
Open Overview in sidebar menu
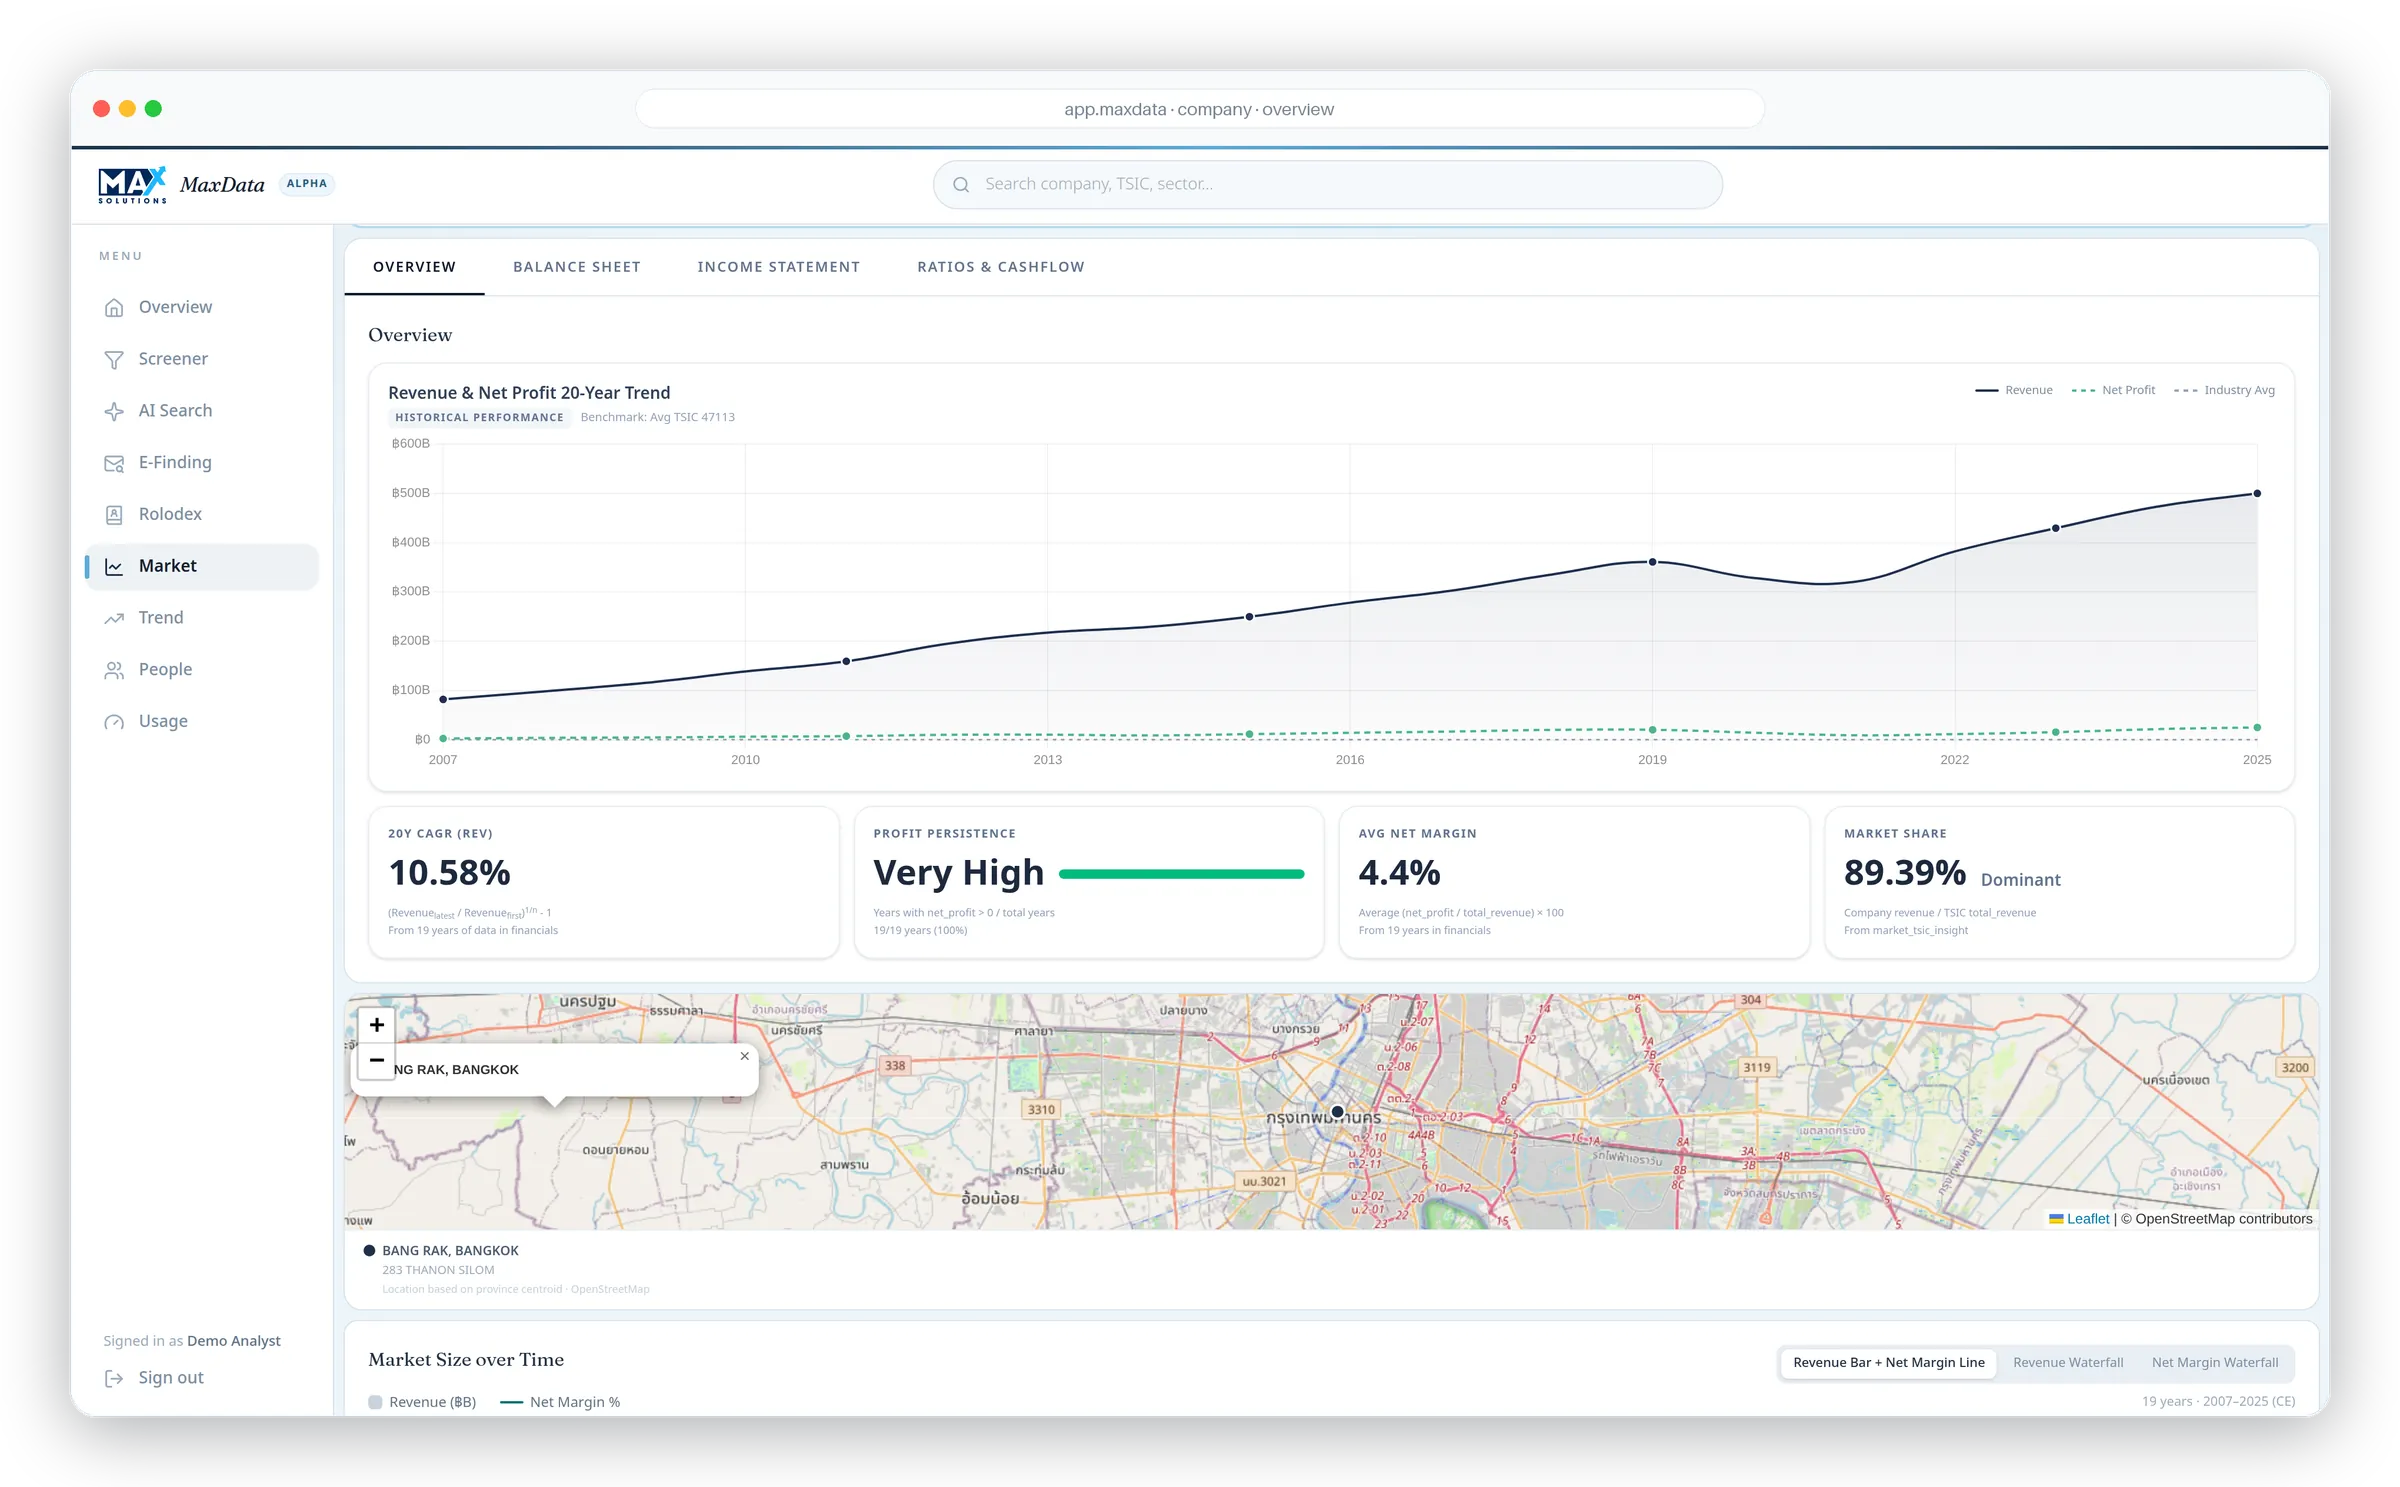click(202, 307)
